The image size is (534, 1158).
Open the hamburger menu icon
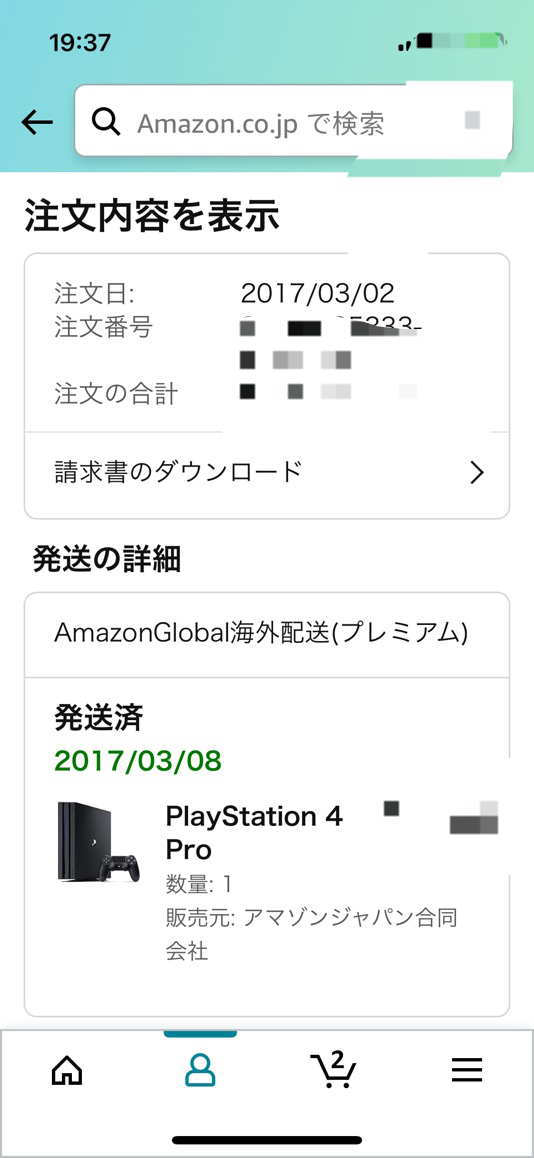pos(467,1069)
